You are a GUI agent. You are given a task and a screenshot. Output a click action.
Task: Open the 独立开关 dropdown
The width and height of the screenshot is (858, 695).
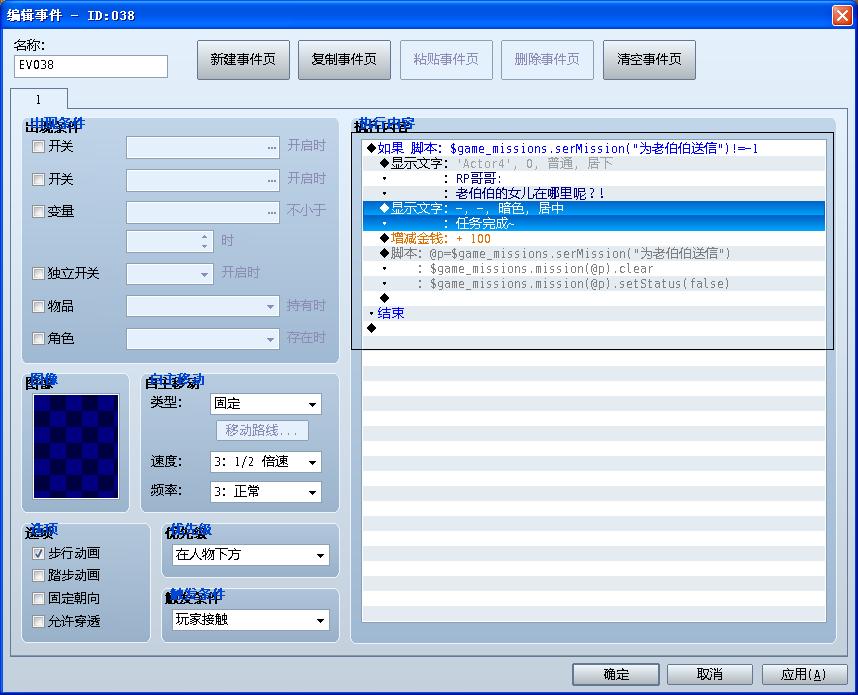click(x=170, y=274)
